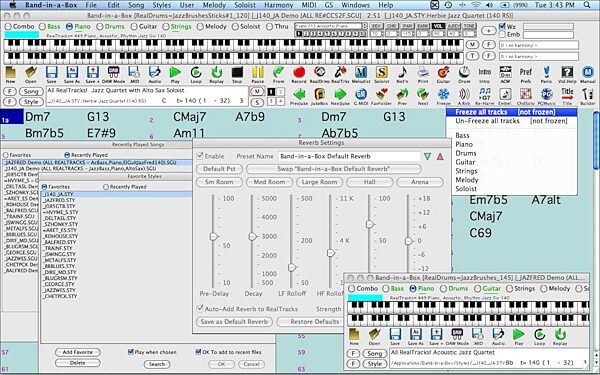Click the Default Pst button

click(x=219, y=169)
